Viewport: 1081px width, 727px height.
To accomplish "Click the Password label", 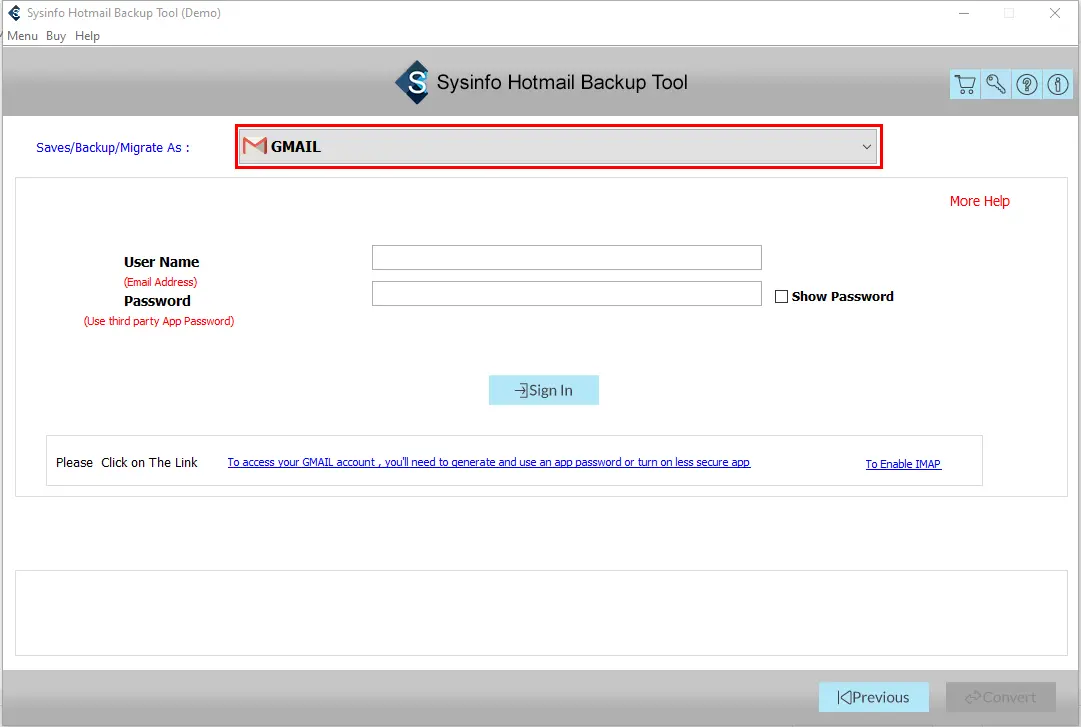I will click(x=157, y=301).
